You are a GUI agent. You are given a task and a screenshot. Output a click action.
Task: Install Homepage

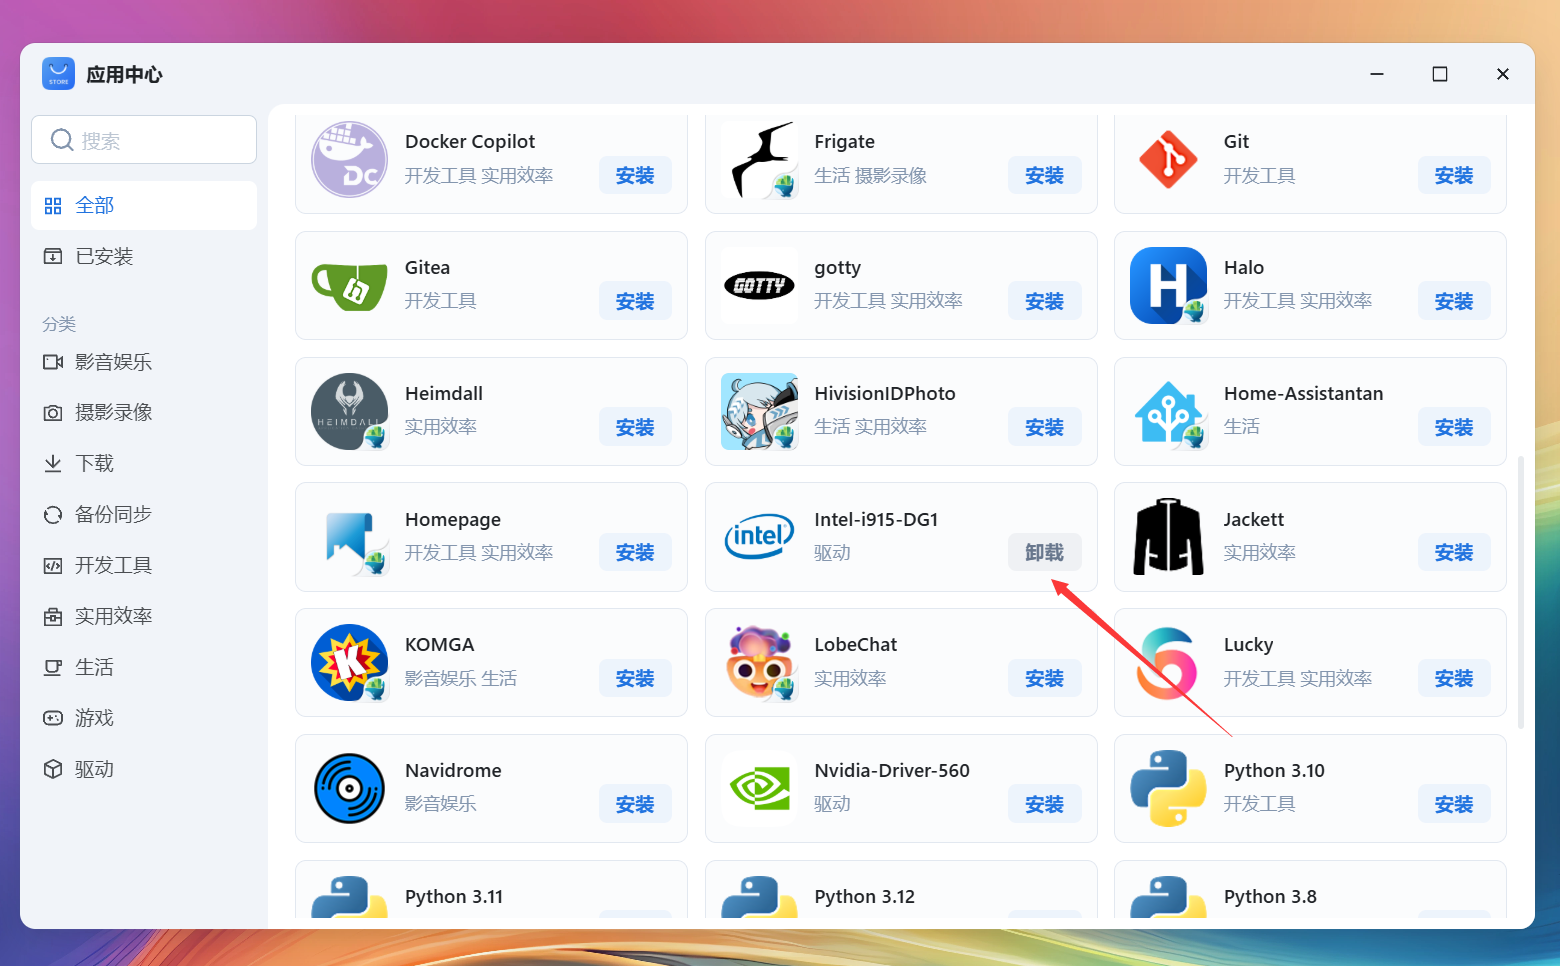pos(635,552)
